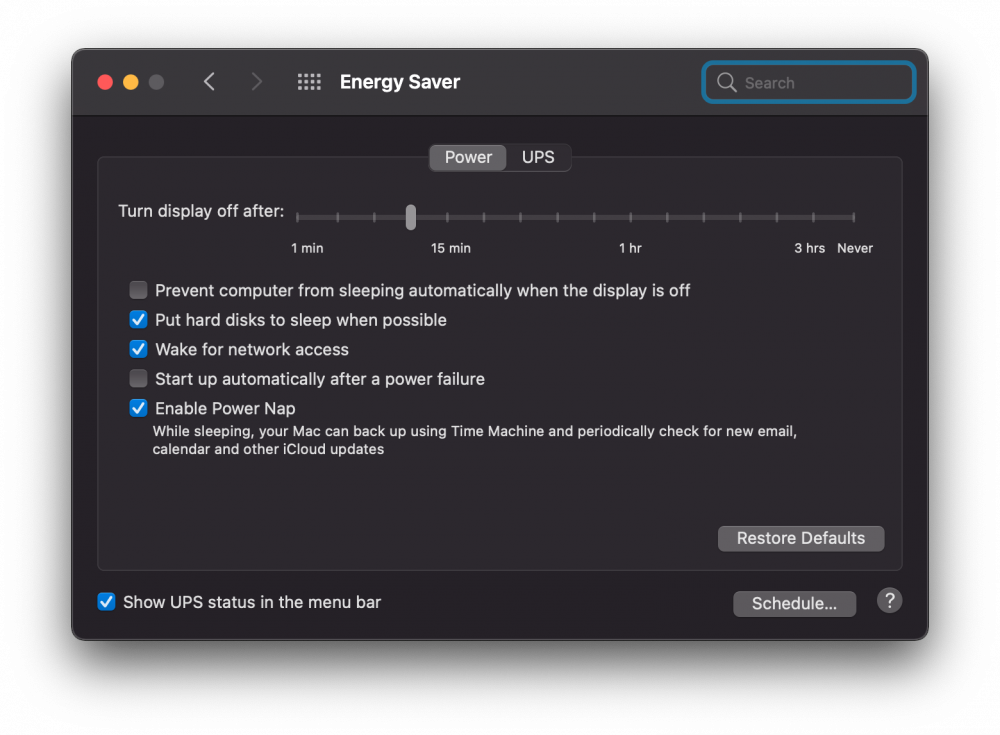This screenshot has width=1000, height=735.
Task: Open help with the question mark button
Action: coord(889,600)
